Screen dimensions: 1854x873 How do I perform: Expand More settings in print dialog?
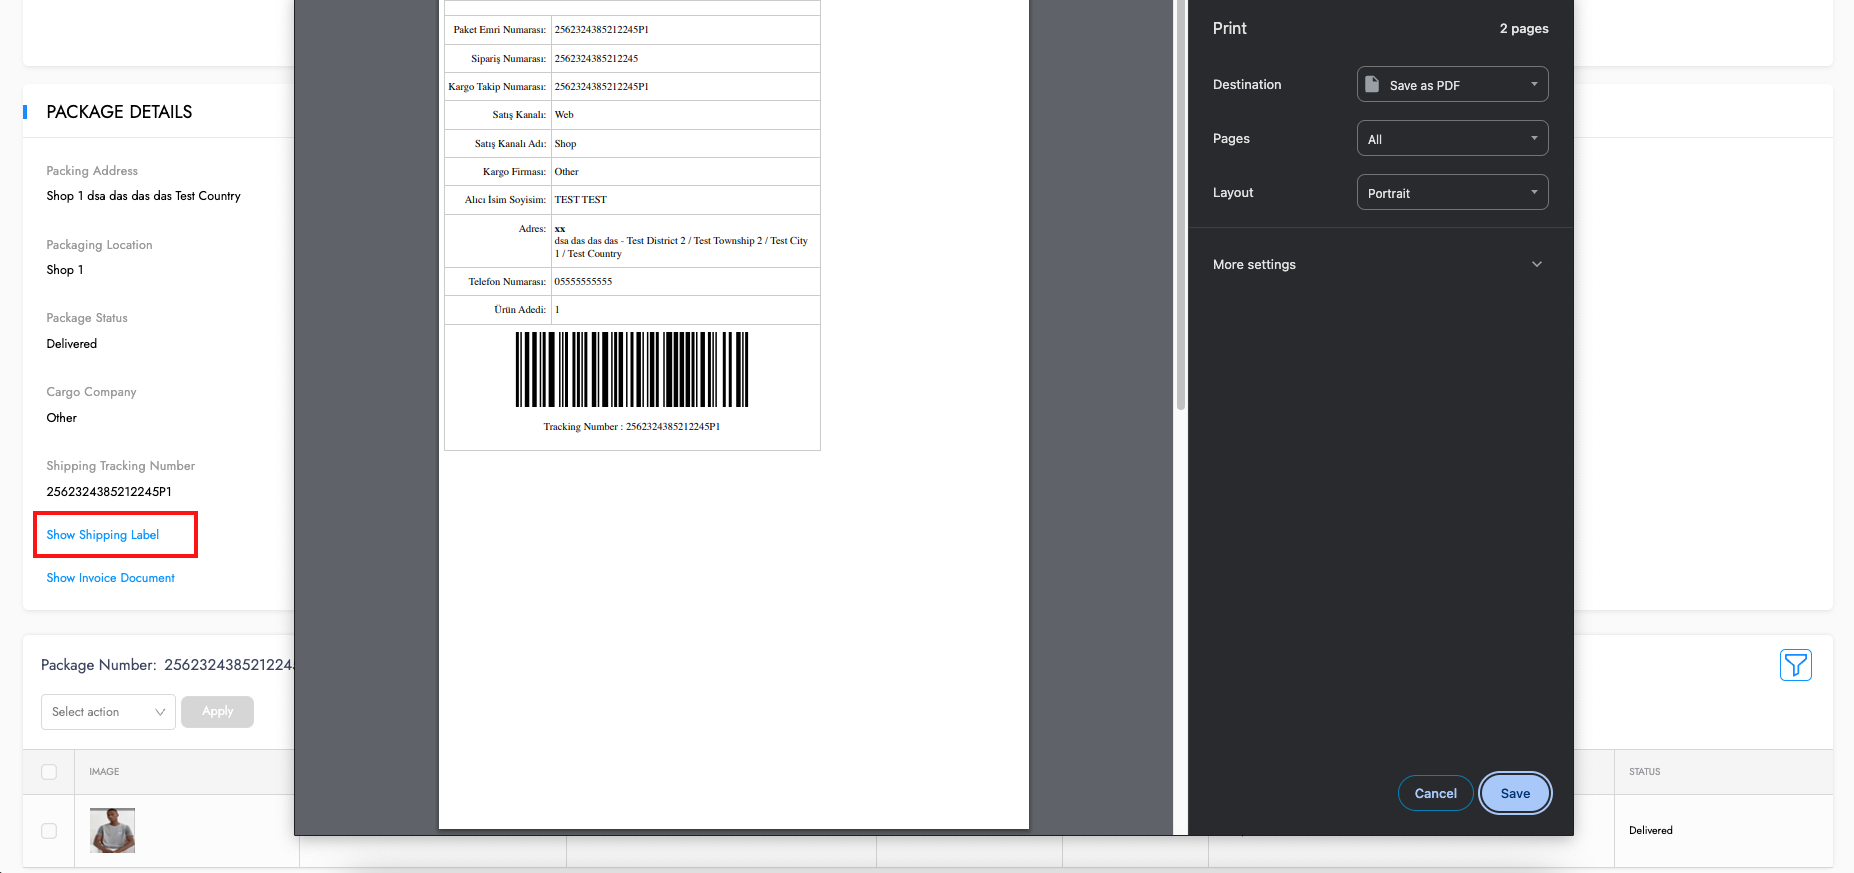[1379, 265]
